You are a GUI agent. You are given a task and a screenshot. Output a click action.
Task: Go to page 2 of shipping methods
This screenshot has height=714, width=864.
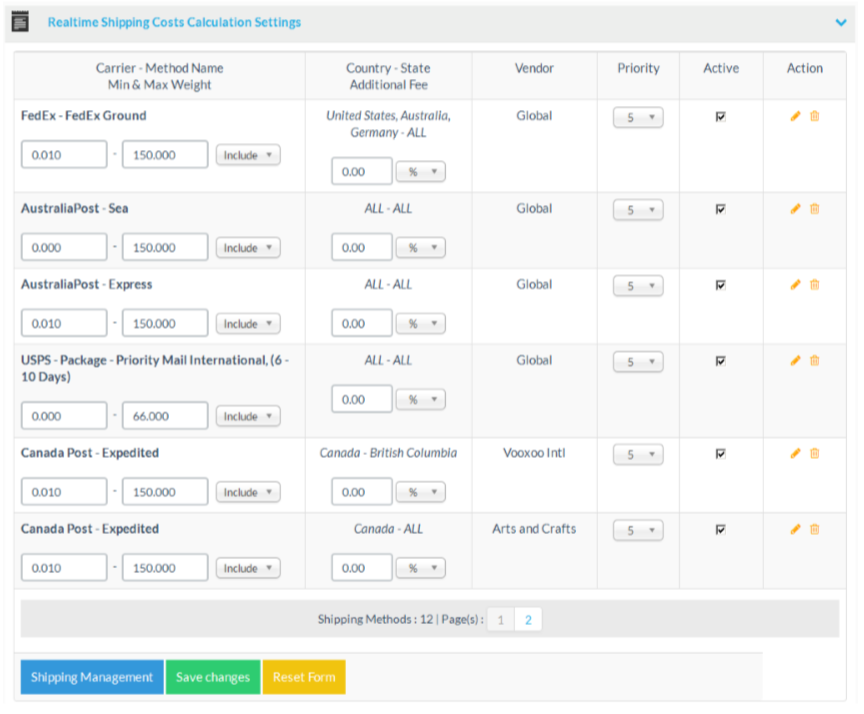pyautogui.click(x=527, y=620)
